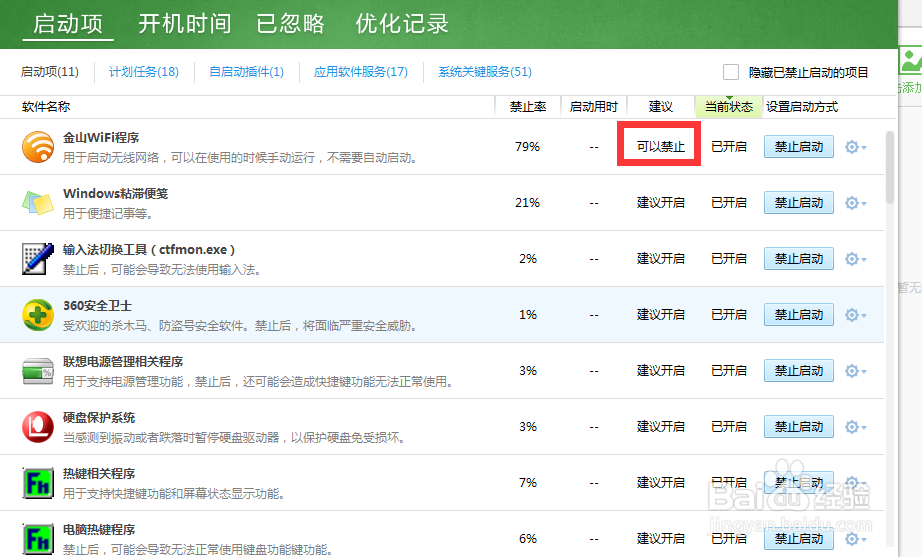Click 禁止启动 for 金山WiFi程序
922x557 pixels.
pos(799,146)
